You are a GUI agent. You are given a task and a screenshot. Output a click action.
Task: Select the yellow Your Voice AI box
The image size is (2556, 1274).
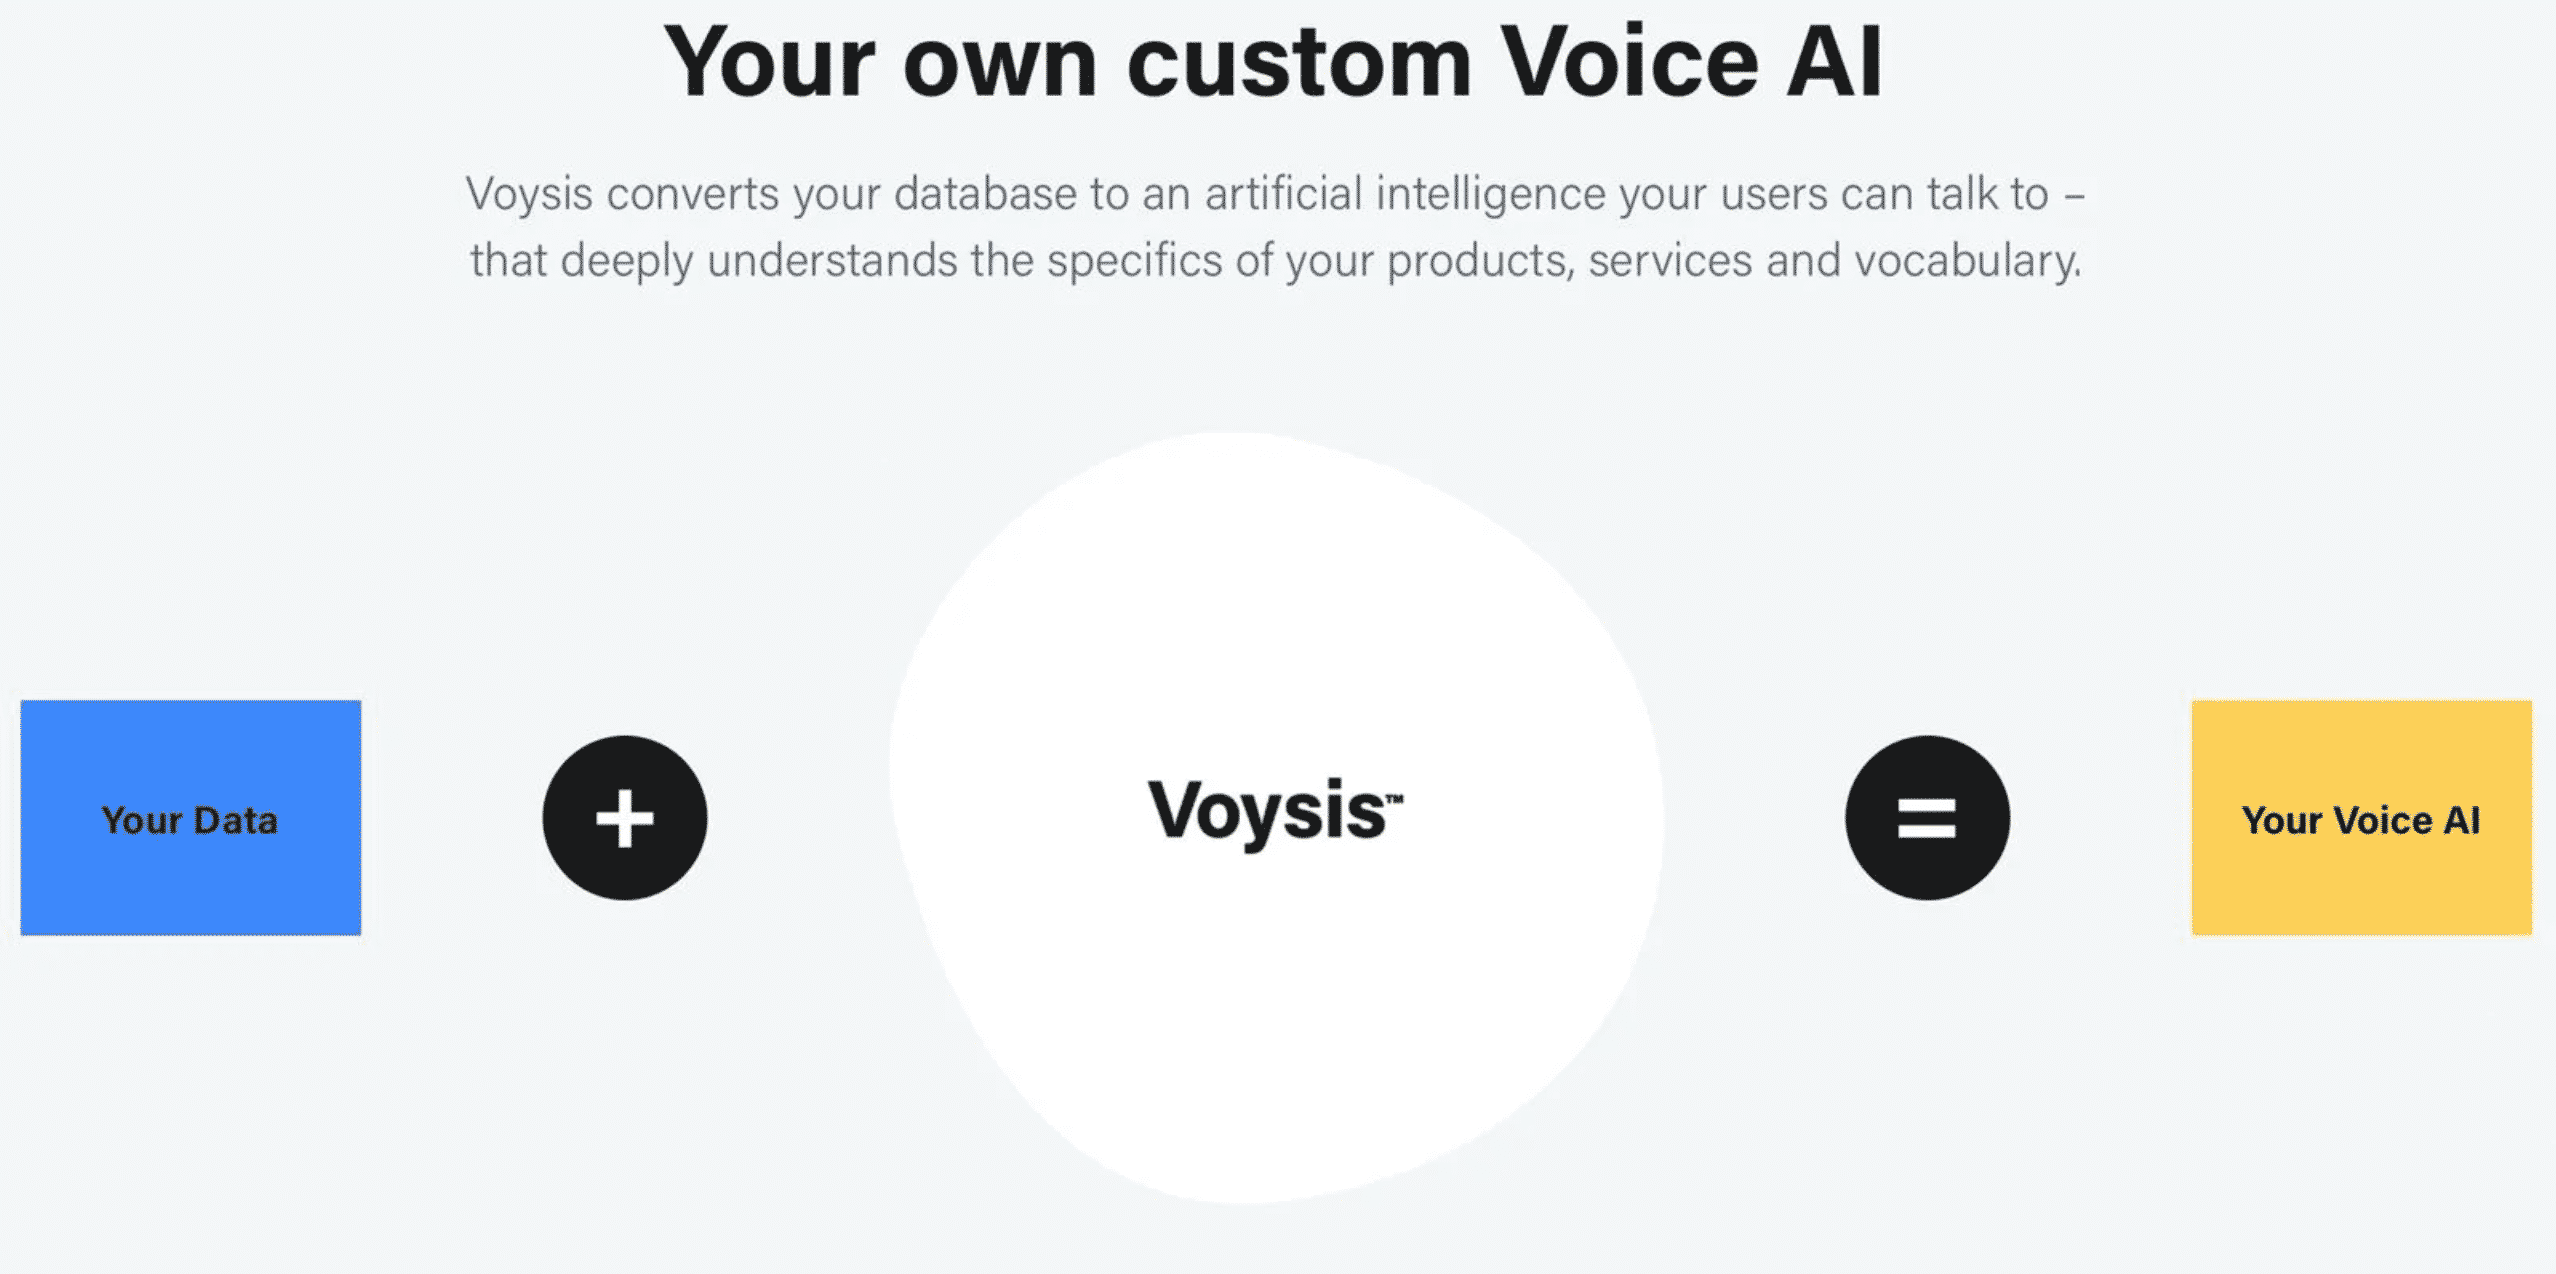click(2361, 818)
